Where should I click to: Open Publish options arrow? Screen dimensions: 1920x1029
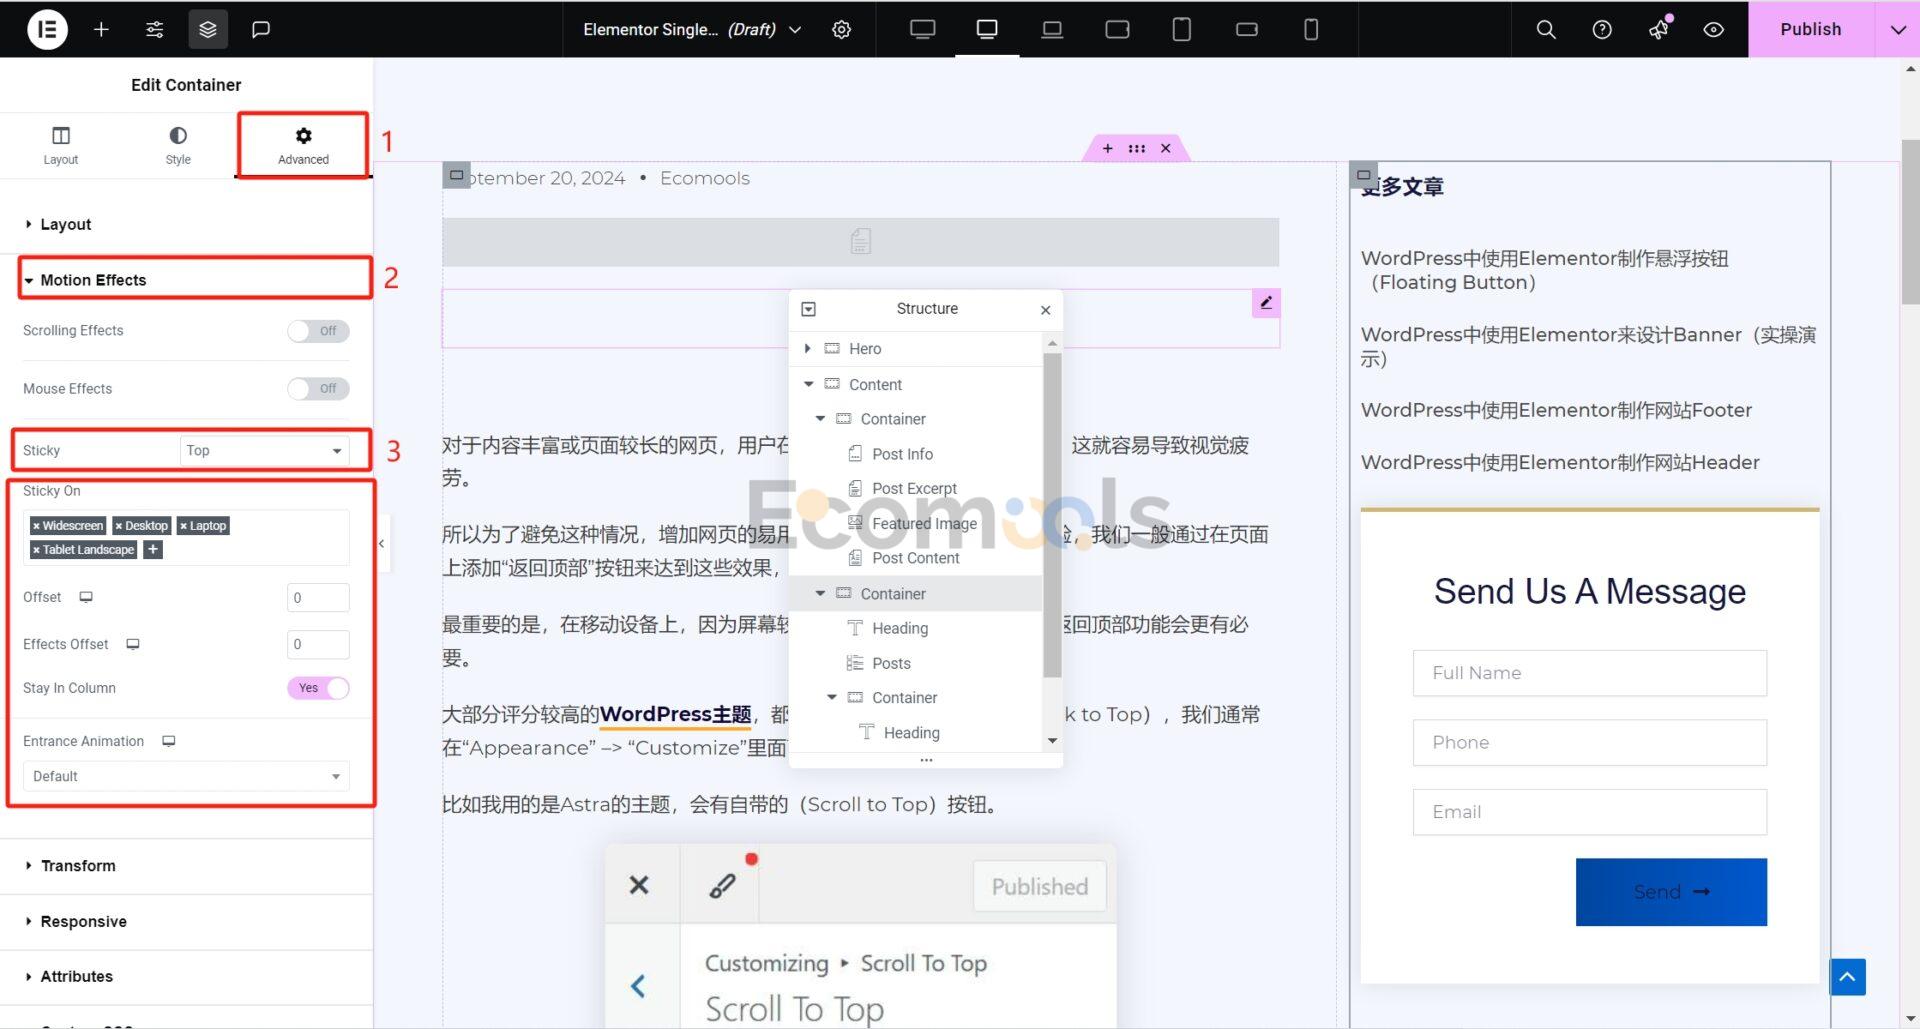[x=1897, y=29]
